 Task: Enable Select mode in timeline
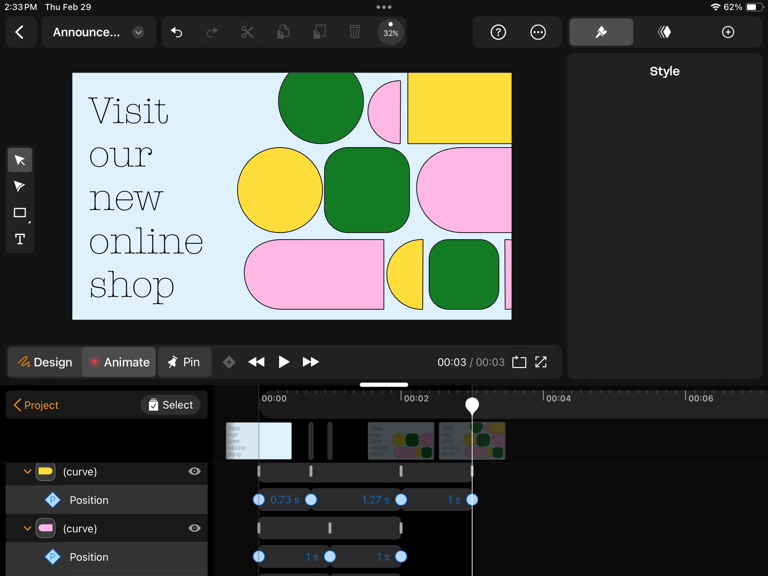[170, 405]
